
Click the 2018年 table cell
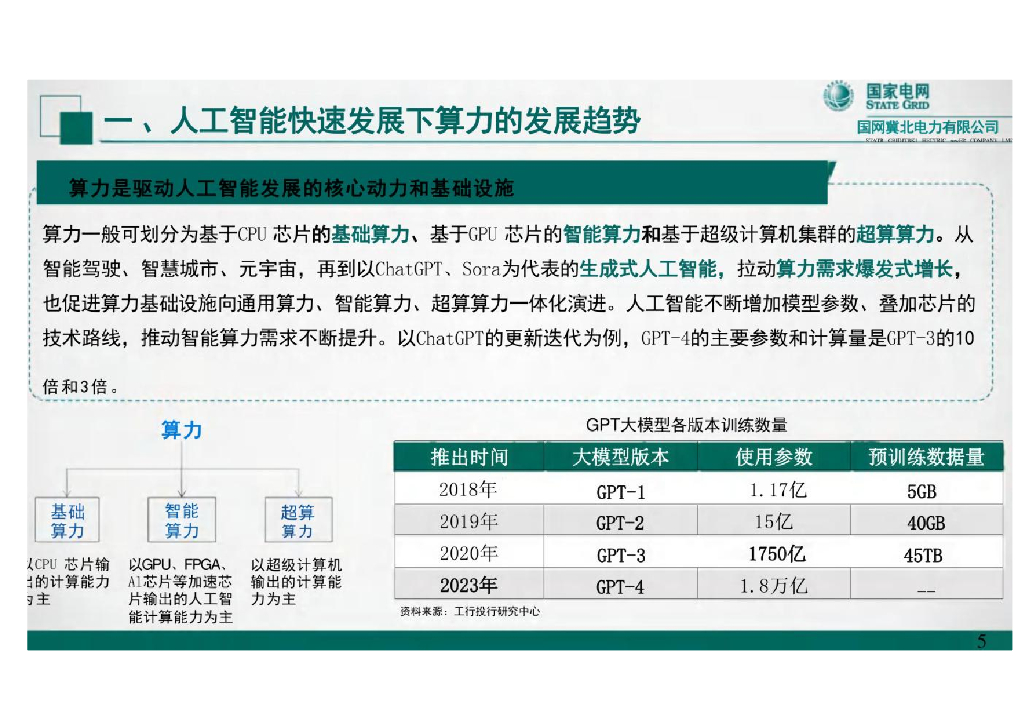(469, 489)
